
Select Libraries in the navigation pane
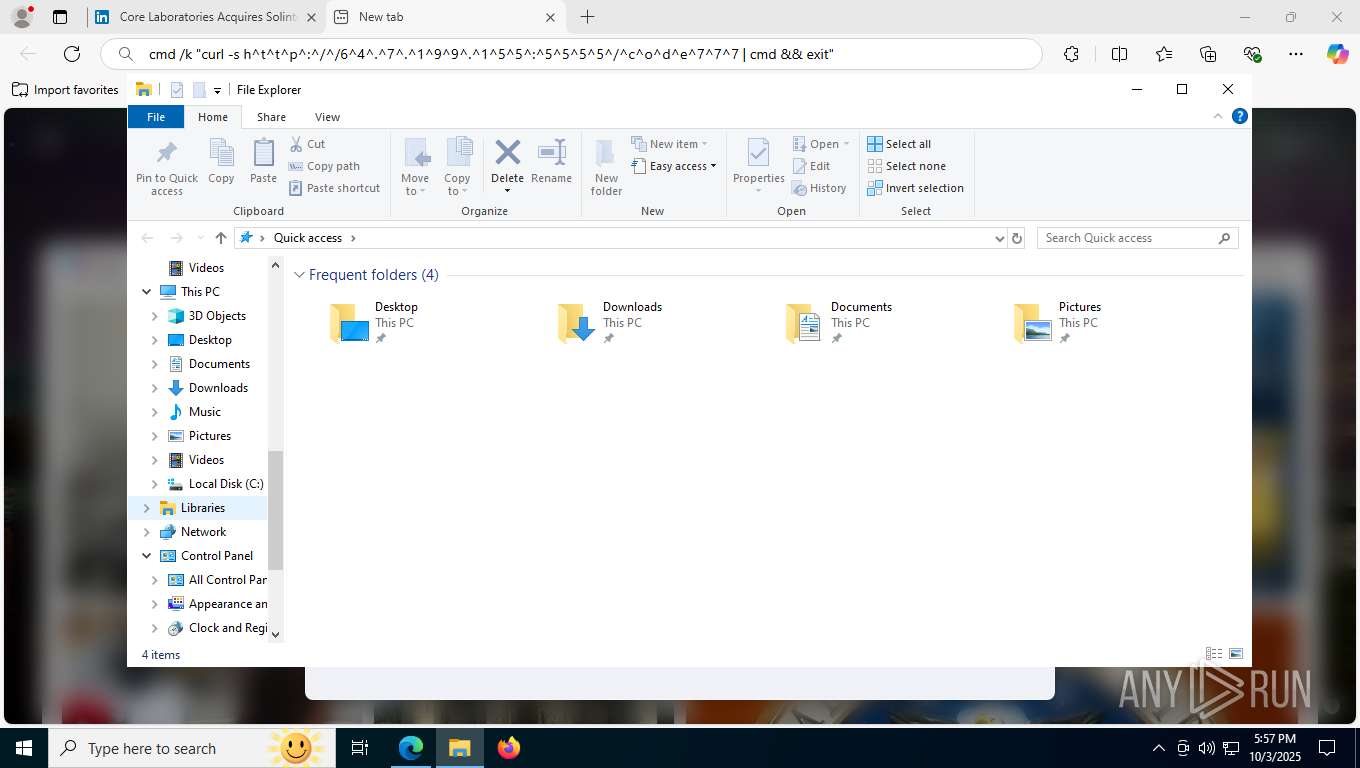coord(203,508)
